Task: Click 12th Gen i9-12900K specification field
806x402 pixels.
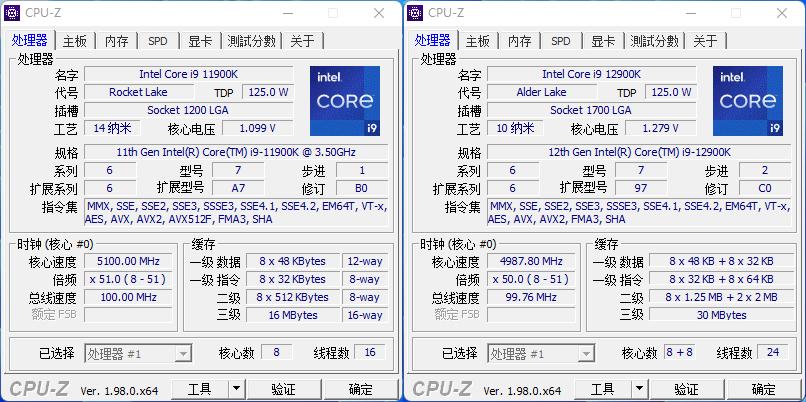Action: pos(639,152)
